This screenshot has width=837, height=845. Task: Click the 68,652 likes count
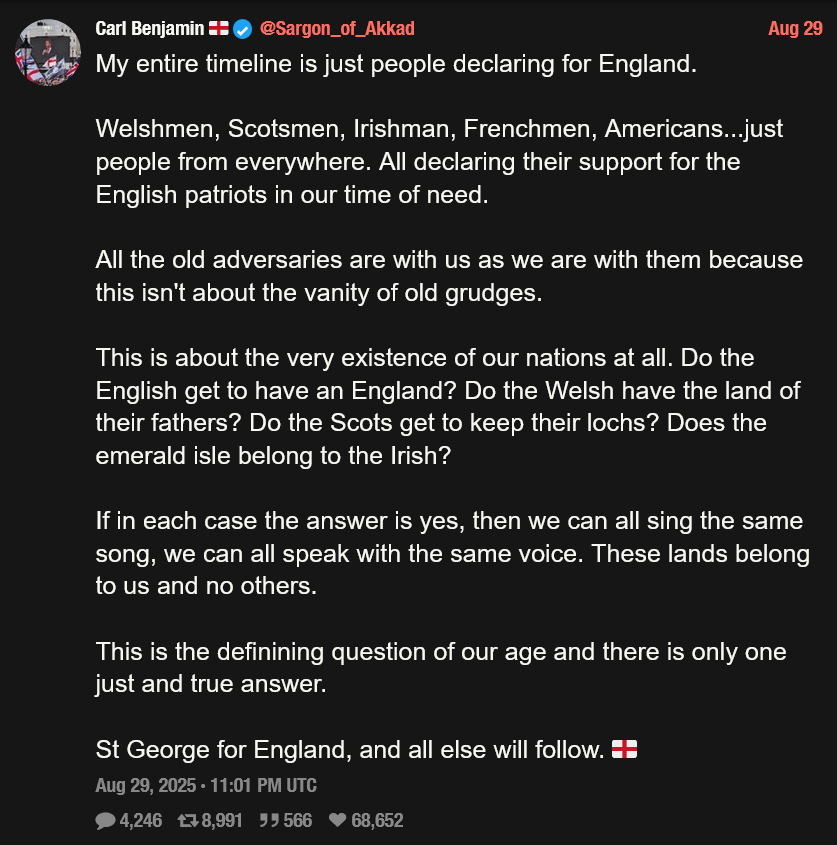click(377, 821)
